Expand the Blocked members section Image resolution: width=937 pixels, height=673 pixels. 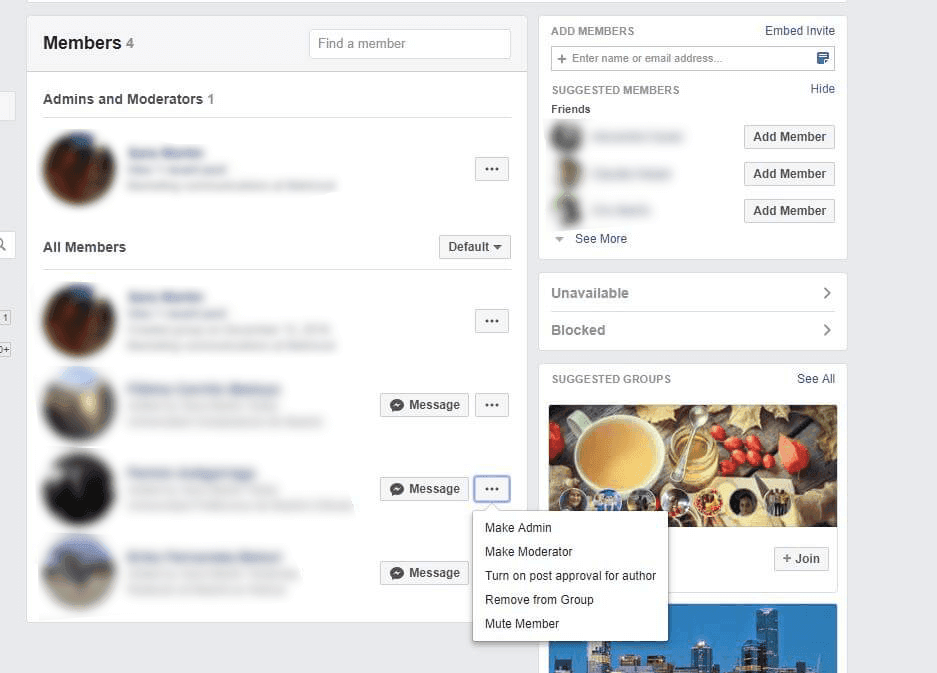coord(692,330)
